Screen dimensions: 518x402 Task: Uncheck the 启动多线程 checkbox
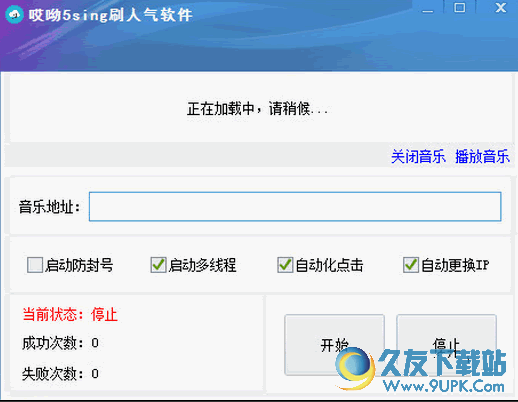[158, 265]
